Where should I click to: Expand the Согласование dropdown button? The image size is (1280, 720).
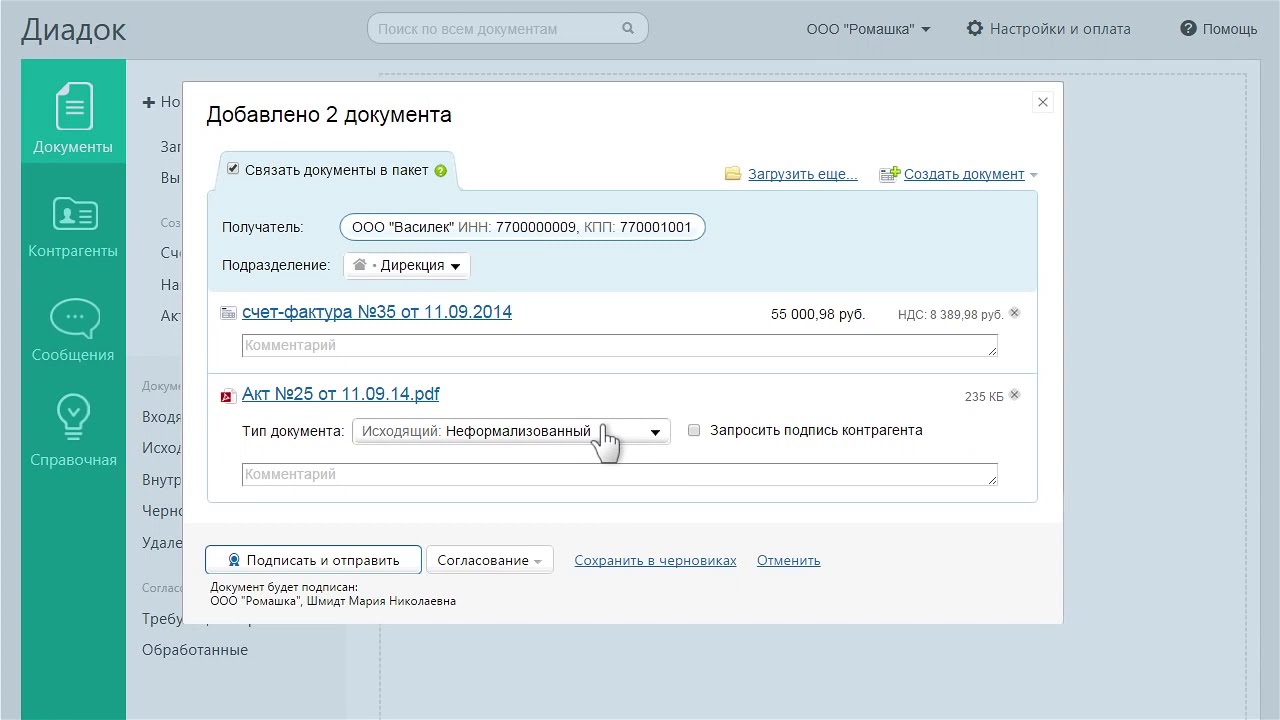tap(489, 560)
